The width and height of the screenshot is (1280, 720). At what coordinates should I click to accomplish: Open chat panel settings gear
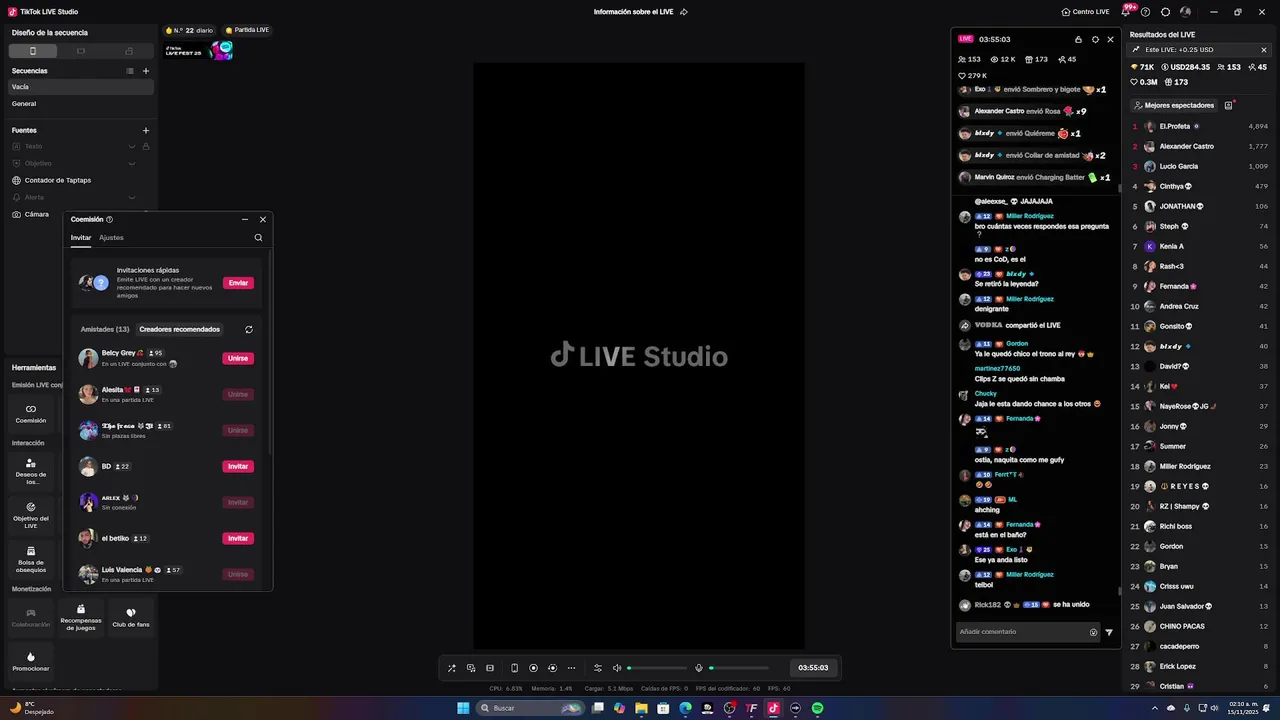click(1095, 39)
